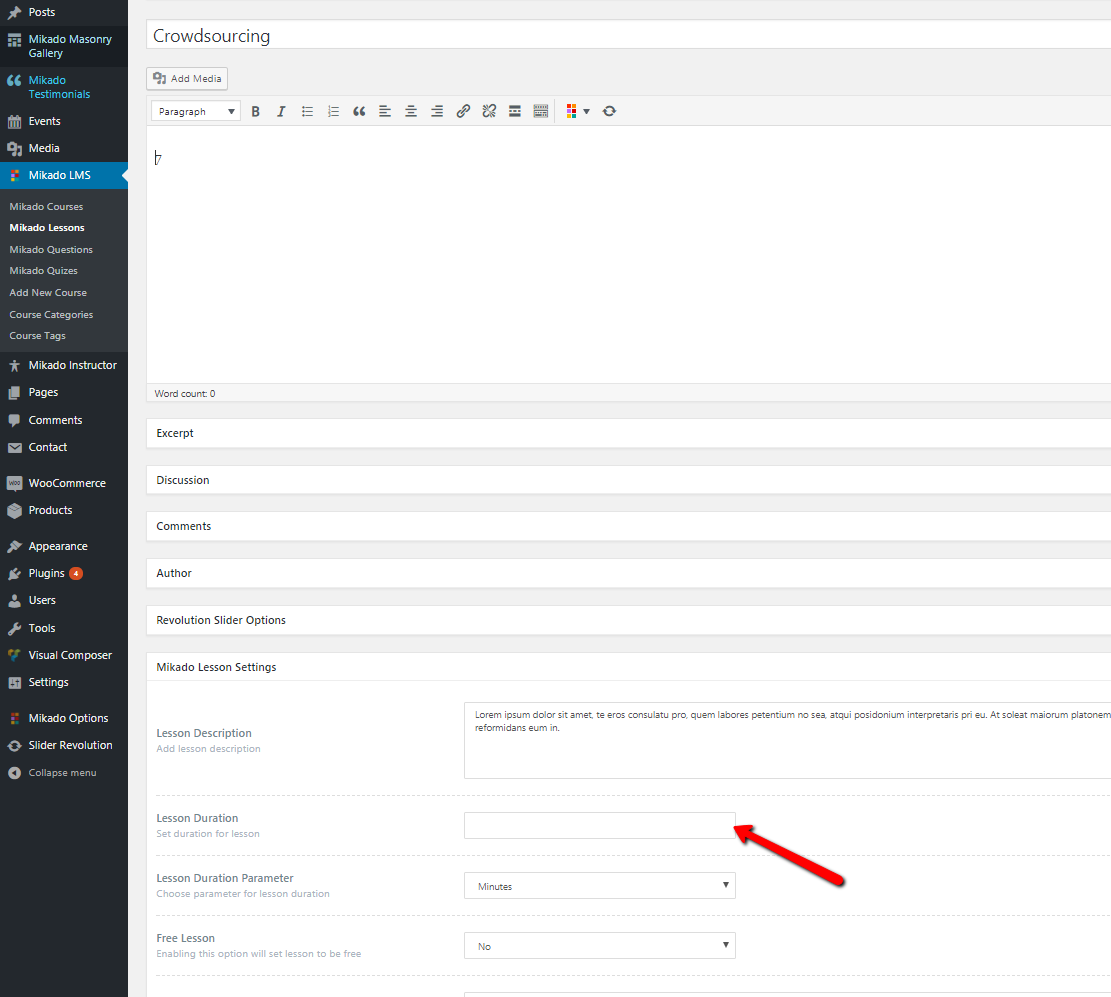Open Mikado Instructor menu
The image size is (1111, 997).
click(64, 365)
